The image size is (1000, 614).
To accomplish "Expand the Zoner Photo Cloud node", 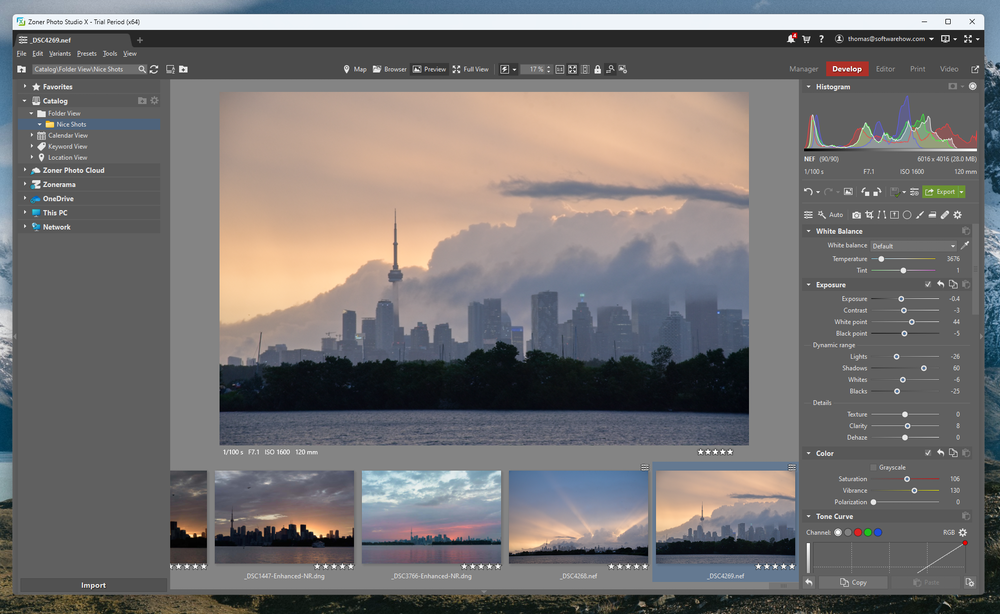I will (25, 170).
